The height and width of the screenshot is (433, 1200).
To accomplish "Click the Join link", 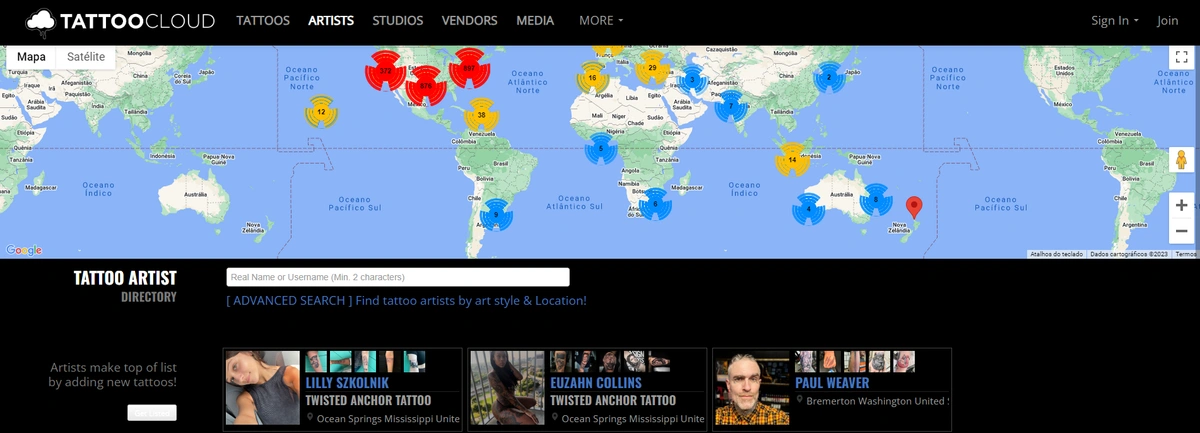I will [1168, 20].
